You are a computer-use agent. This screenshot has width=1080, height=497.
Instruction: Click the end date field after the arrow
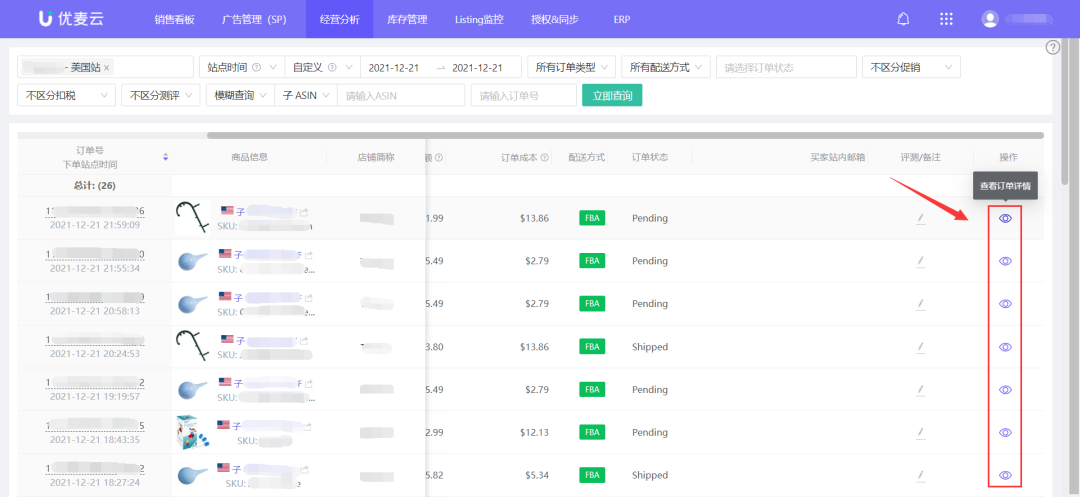click(477, 67)
